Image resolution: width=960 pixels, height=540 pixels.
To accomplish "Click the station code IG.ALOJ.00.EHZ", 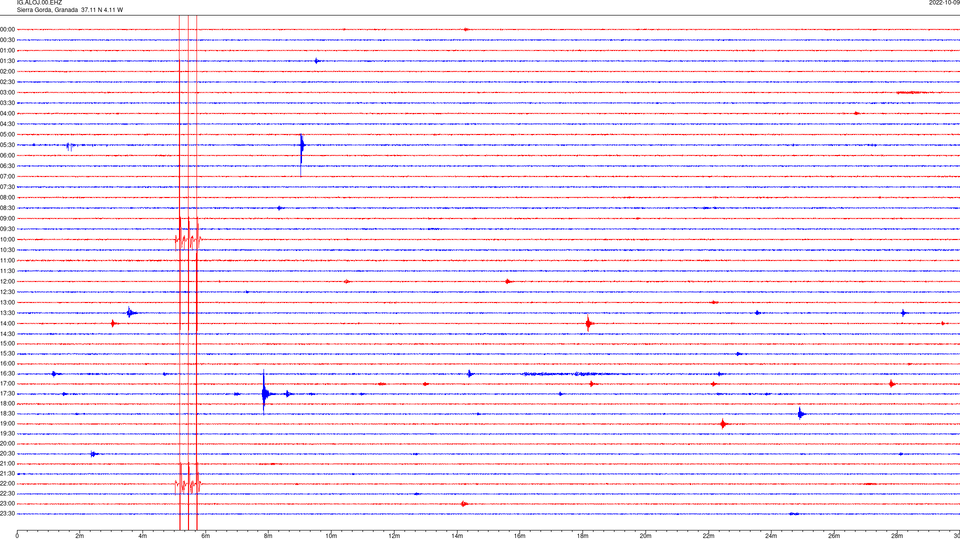I will click(39, 3).
